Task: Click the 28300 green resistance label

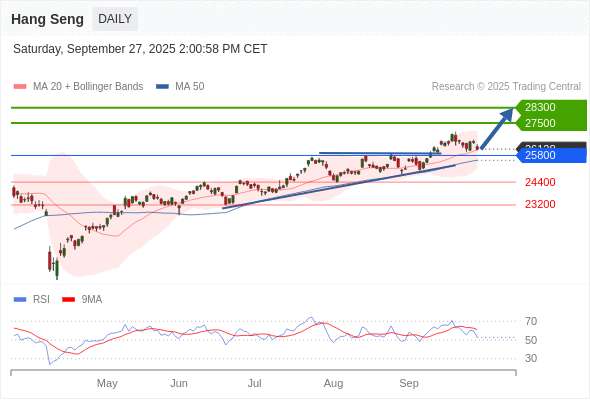Action: [551, 107]
